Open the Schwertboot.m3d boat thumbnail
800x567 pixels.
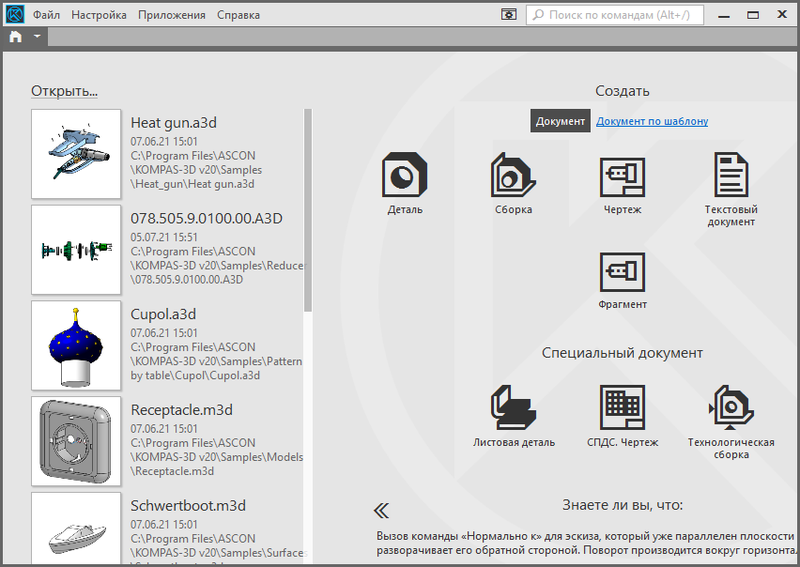point(76,529)
